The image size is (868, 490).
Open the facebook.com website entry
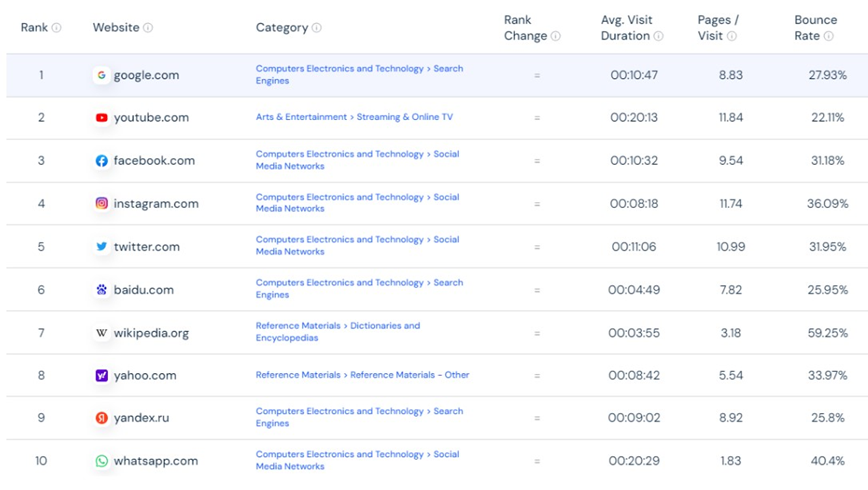[x=154, y=161]
